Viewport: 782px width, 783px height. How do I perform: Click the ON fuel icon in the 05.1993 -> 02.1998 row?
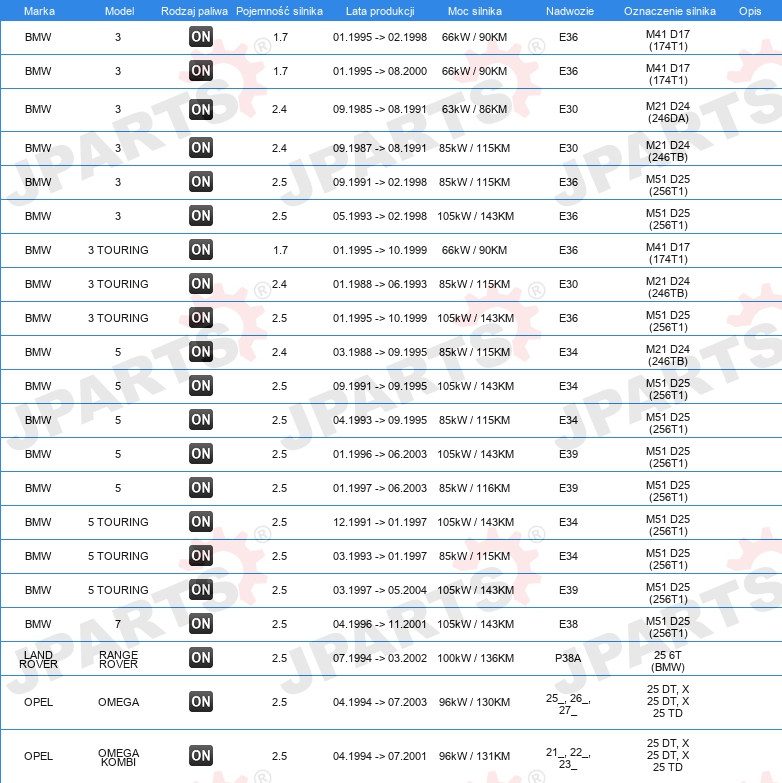tap(201, 215)
